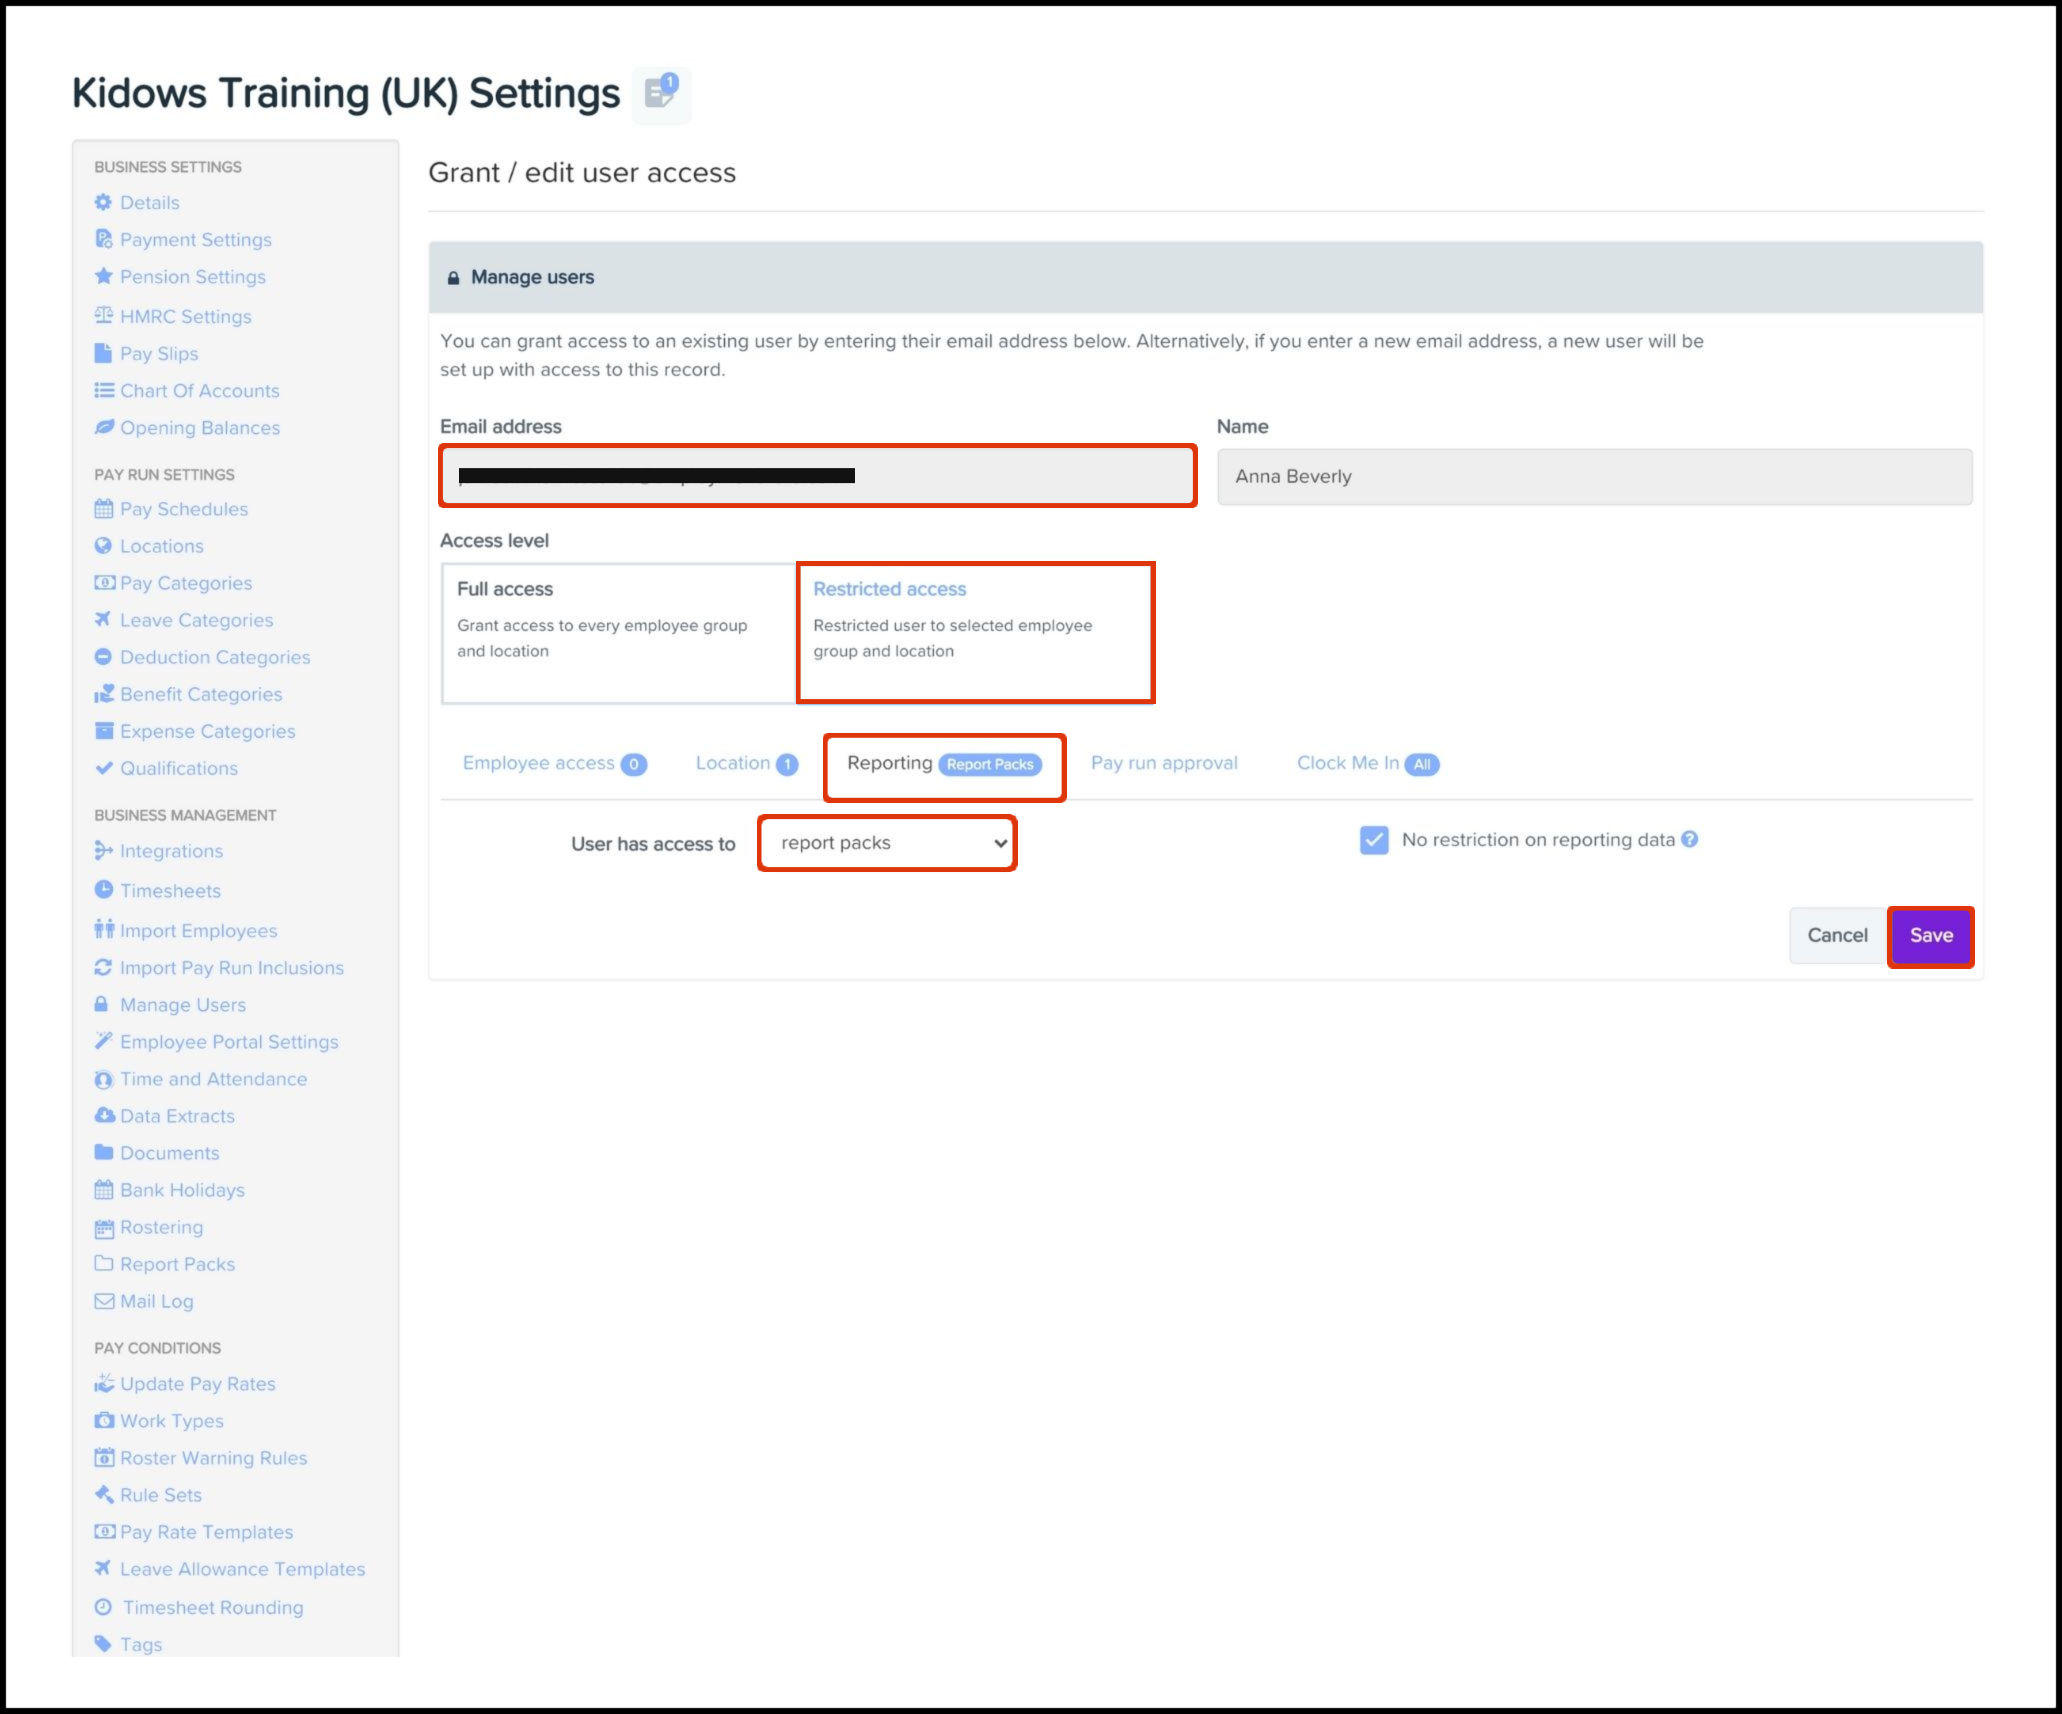Click the cloud icon beside Data Extracts

click(x=103, y=1115)
